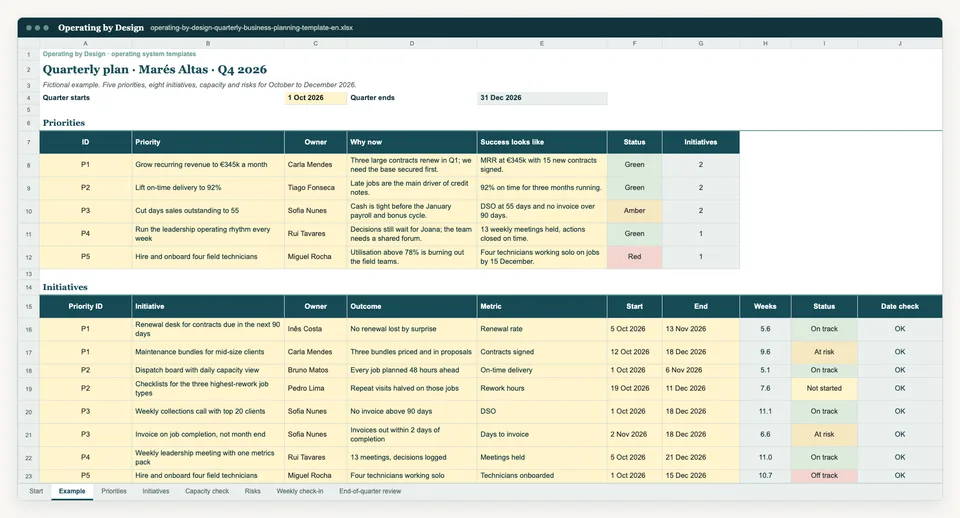This screenshot has width=960, height=518.
Task: Select 'Repeat visits halved on those jobs' cell
Action: pyautogui.click(x=411, y=389)
